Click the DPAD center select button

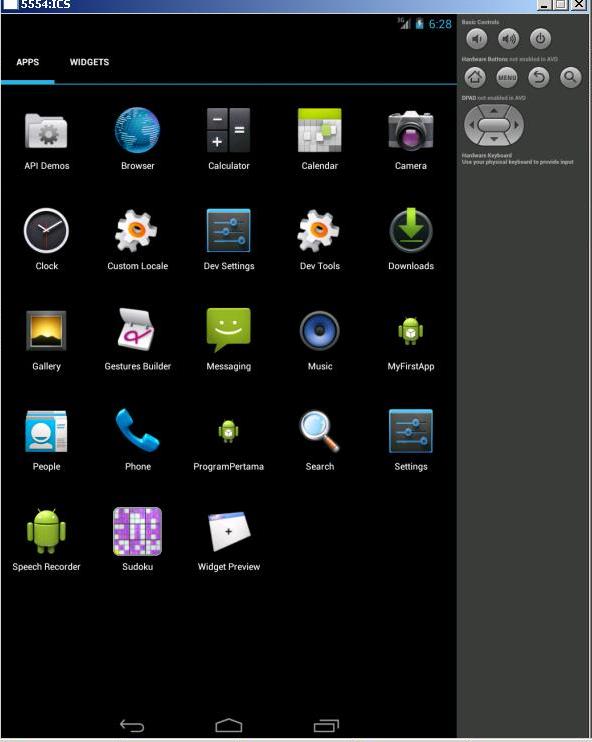point(494,125)
